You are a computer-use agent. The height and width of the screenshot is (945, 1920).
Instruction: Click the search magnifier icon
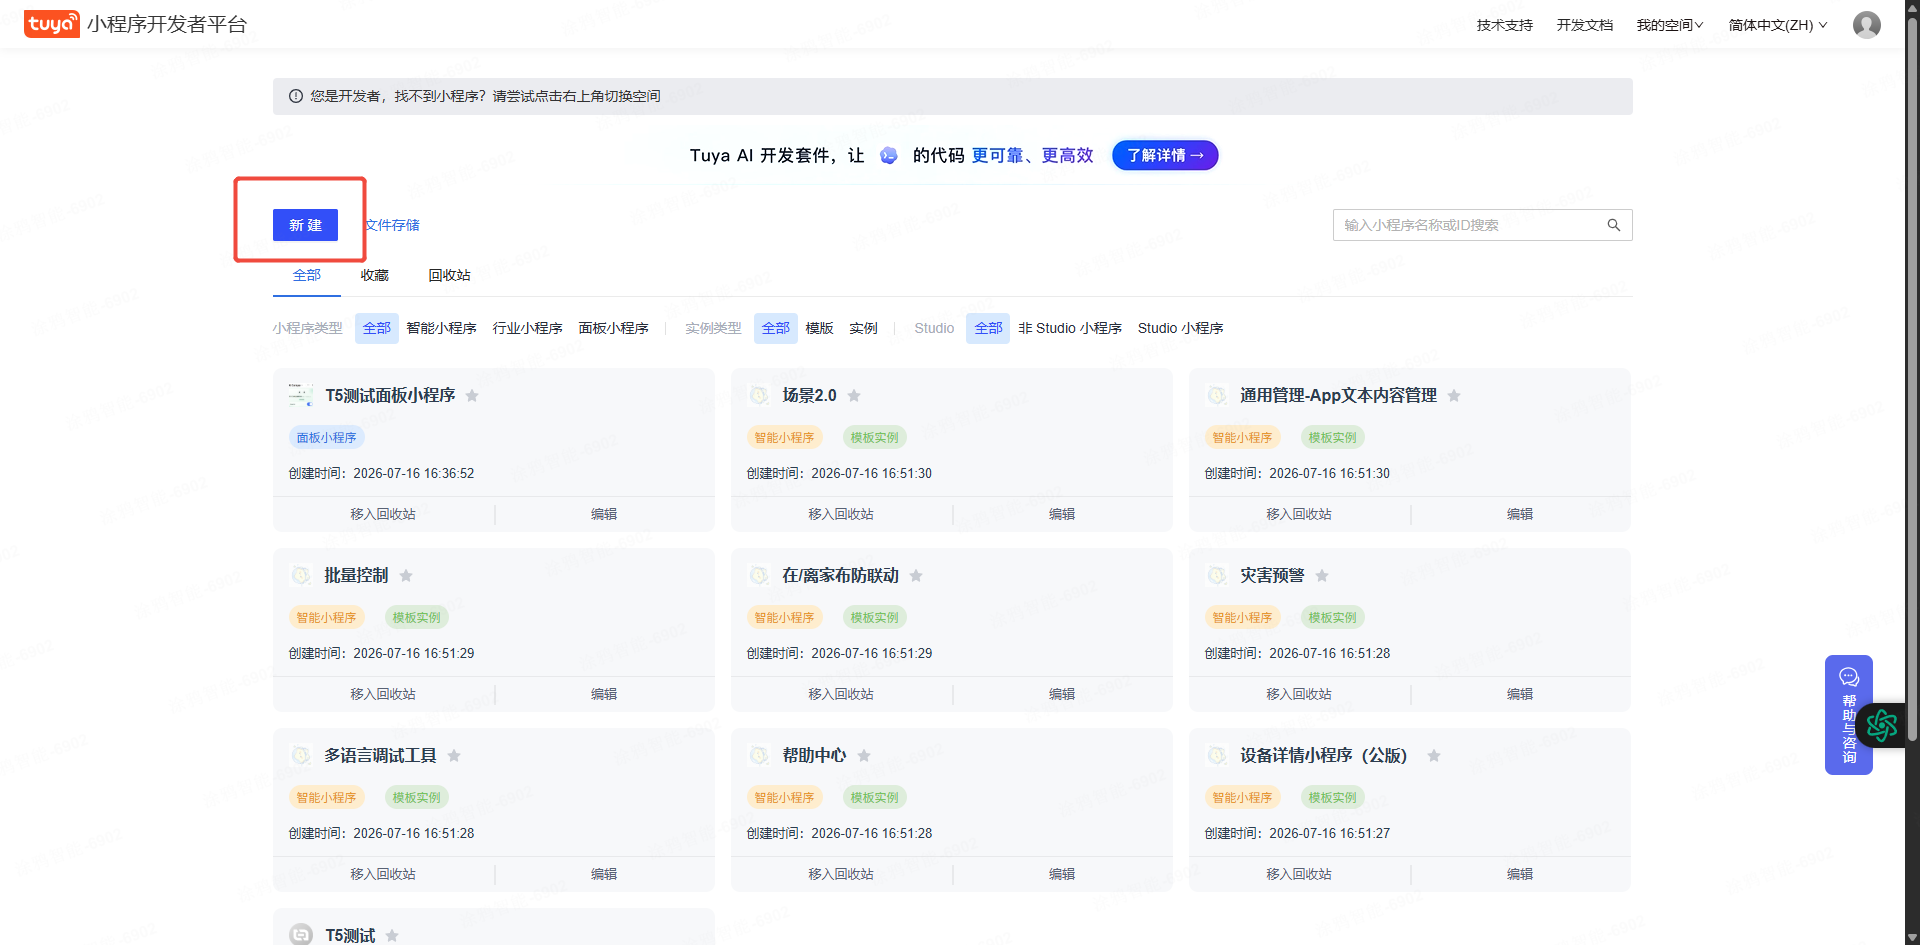coord(1613,225)
